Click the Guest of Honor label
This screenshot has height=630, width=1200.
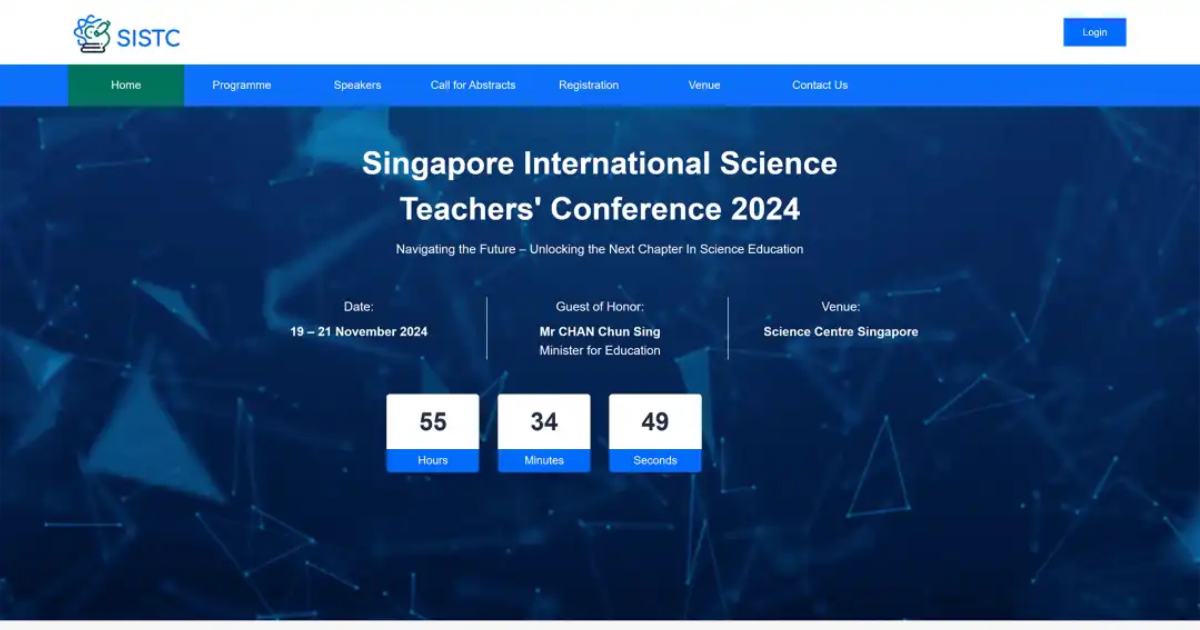tap(599, 307)
